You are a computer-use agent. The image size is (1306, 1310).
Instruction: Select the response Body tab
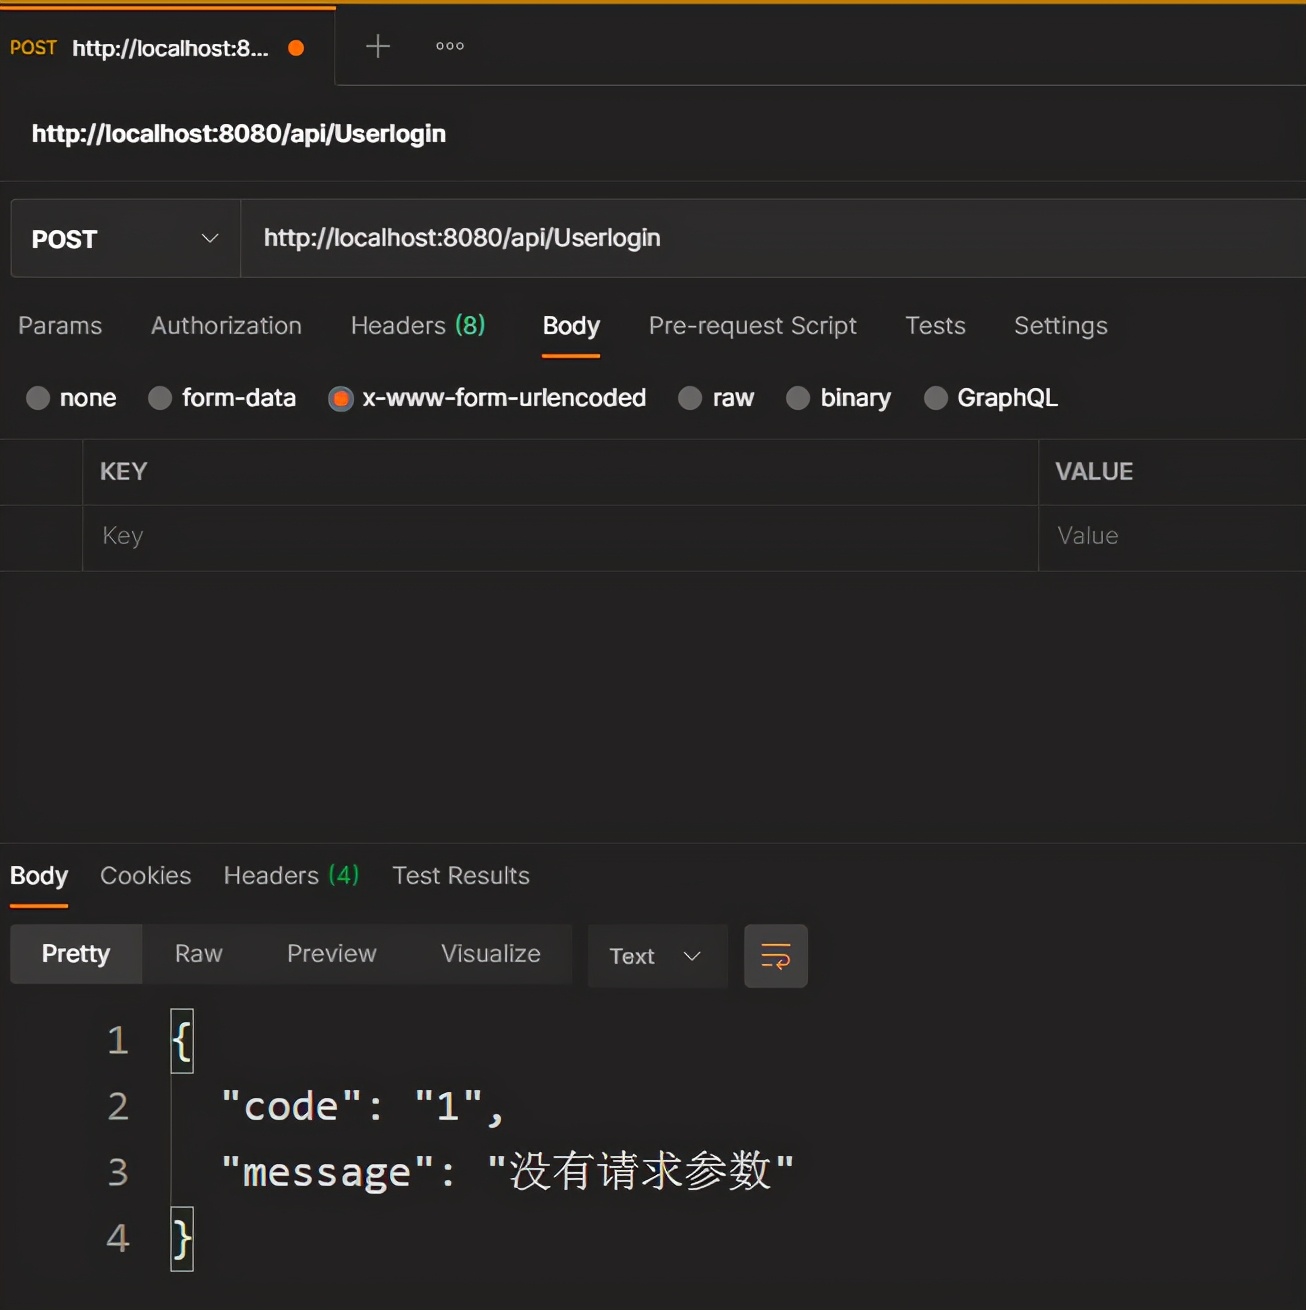click(39, 876)
